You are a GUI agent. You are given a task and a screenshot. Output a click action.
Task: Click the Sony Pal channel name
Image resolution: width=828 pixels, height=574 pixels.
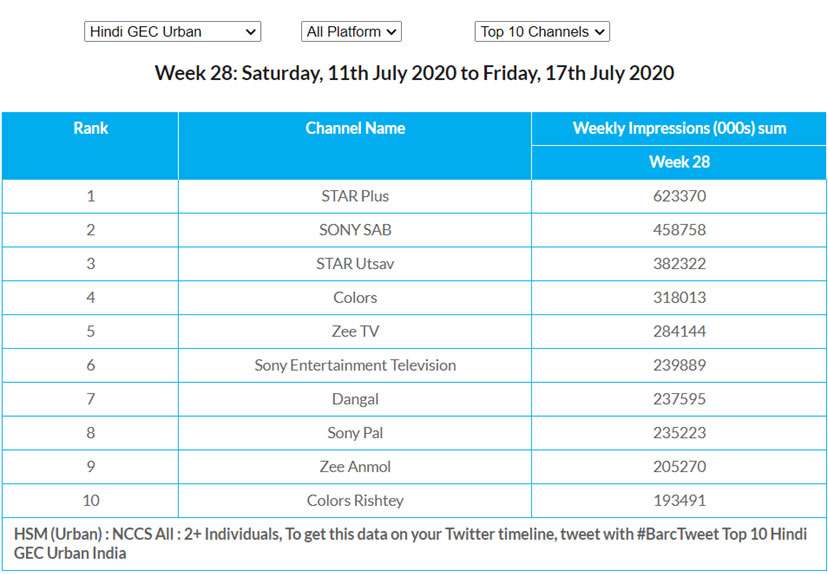(x=355, y=434)
